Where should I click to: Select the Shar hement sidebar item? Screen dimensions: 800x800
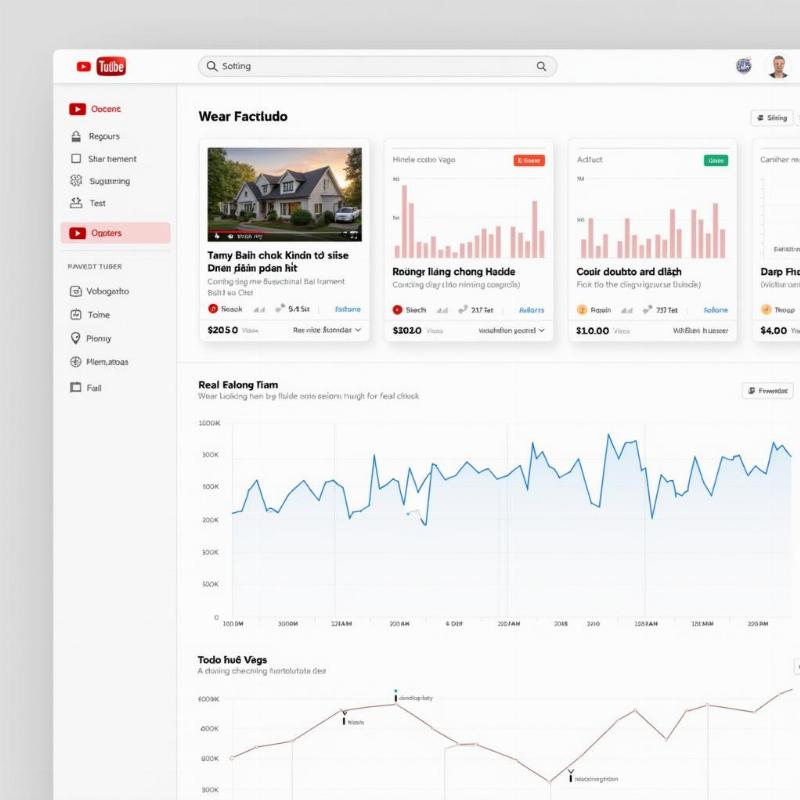coord(111,159)
